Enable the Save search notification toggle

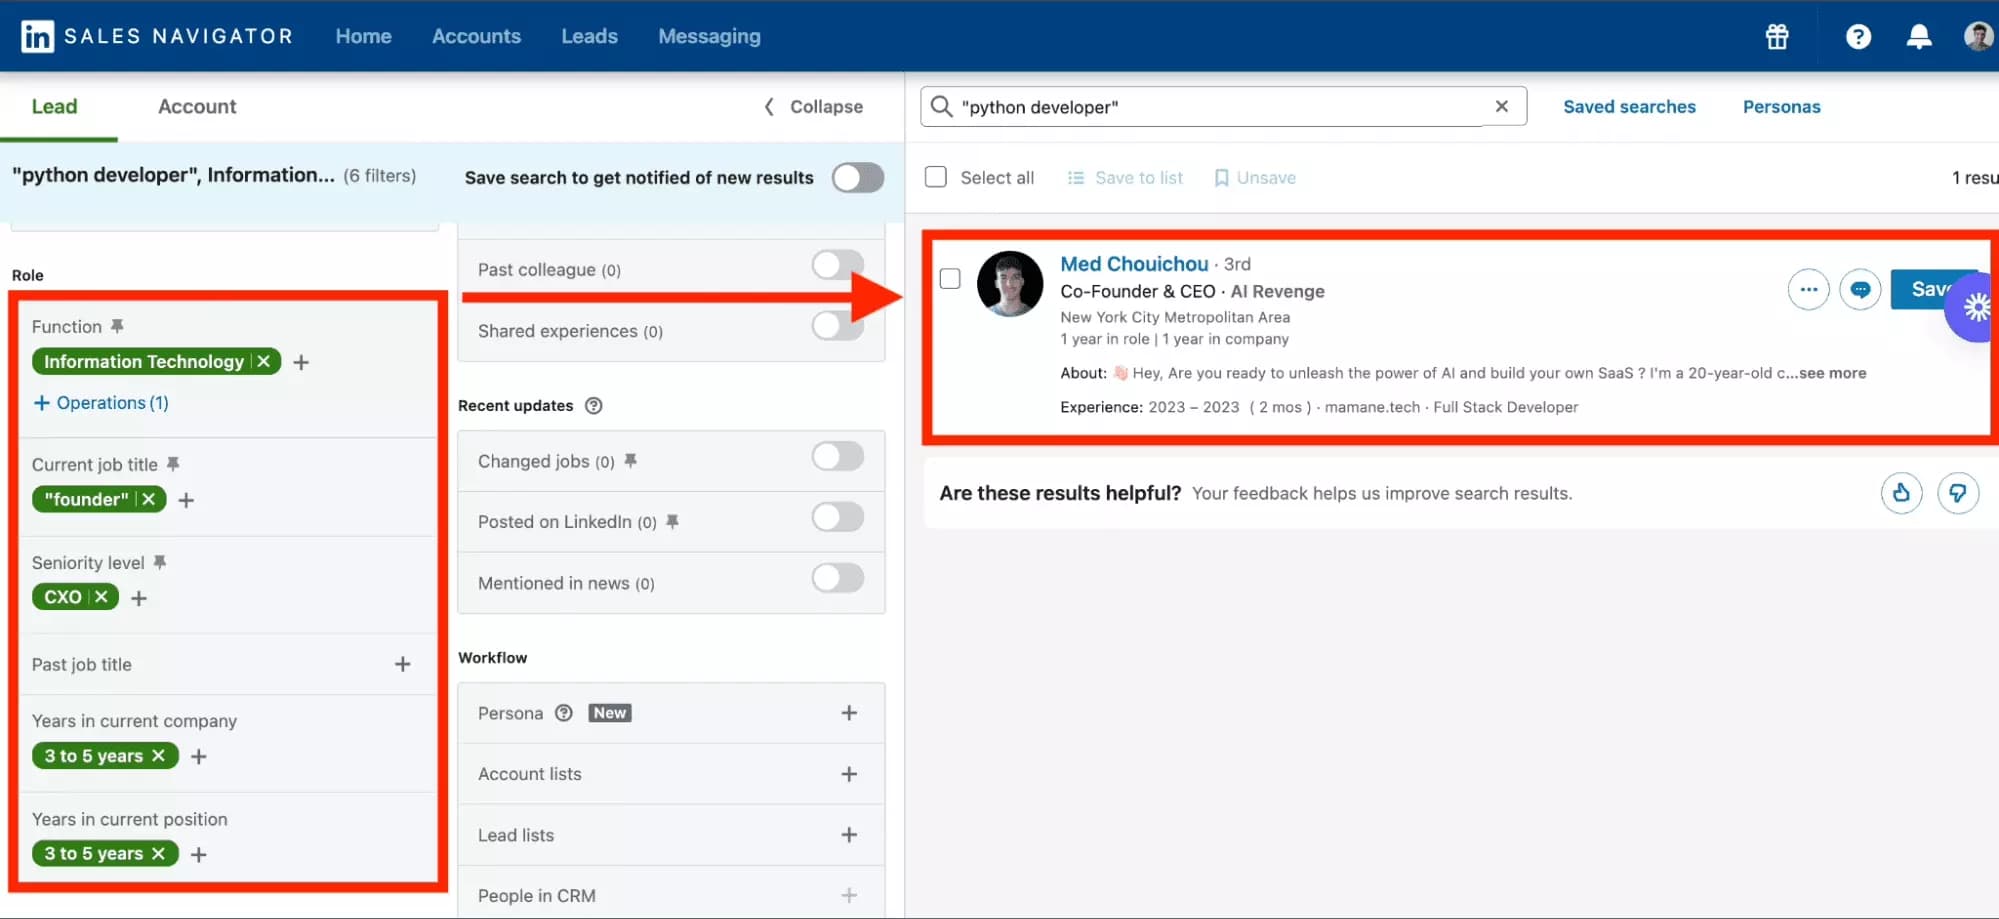pos(857,177)
